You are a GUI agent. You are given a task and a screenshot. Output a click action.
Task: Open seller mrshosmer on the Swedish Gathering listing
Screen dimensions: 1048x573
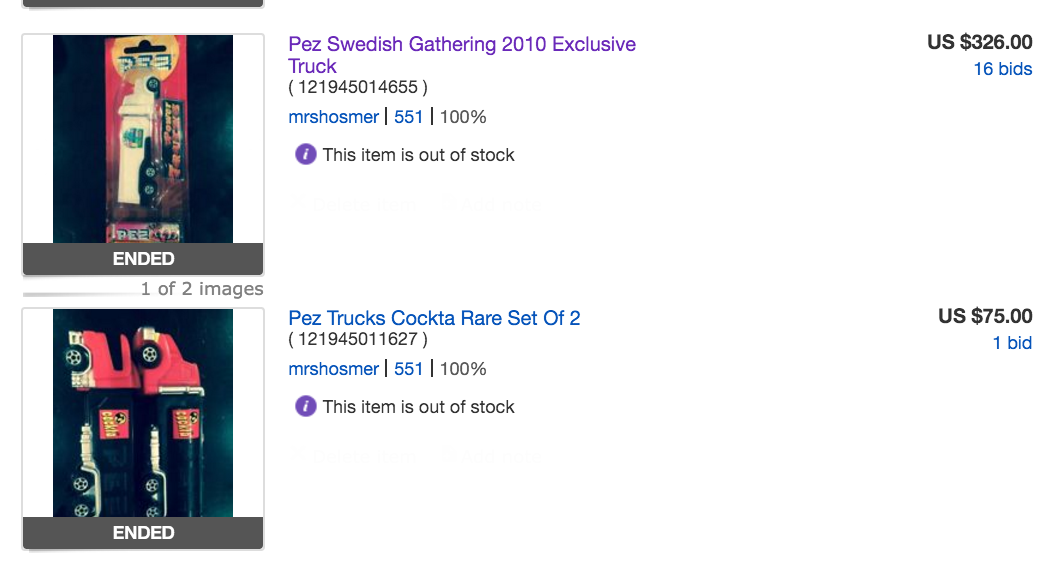coord(333,117)
